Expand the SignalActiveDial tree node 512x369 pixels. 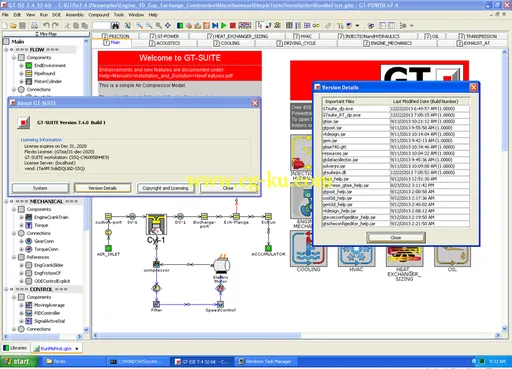pos(22,321)
